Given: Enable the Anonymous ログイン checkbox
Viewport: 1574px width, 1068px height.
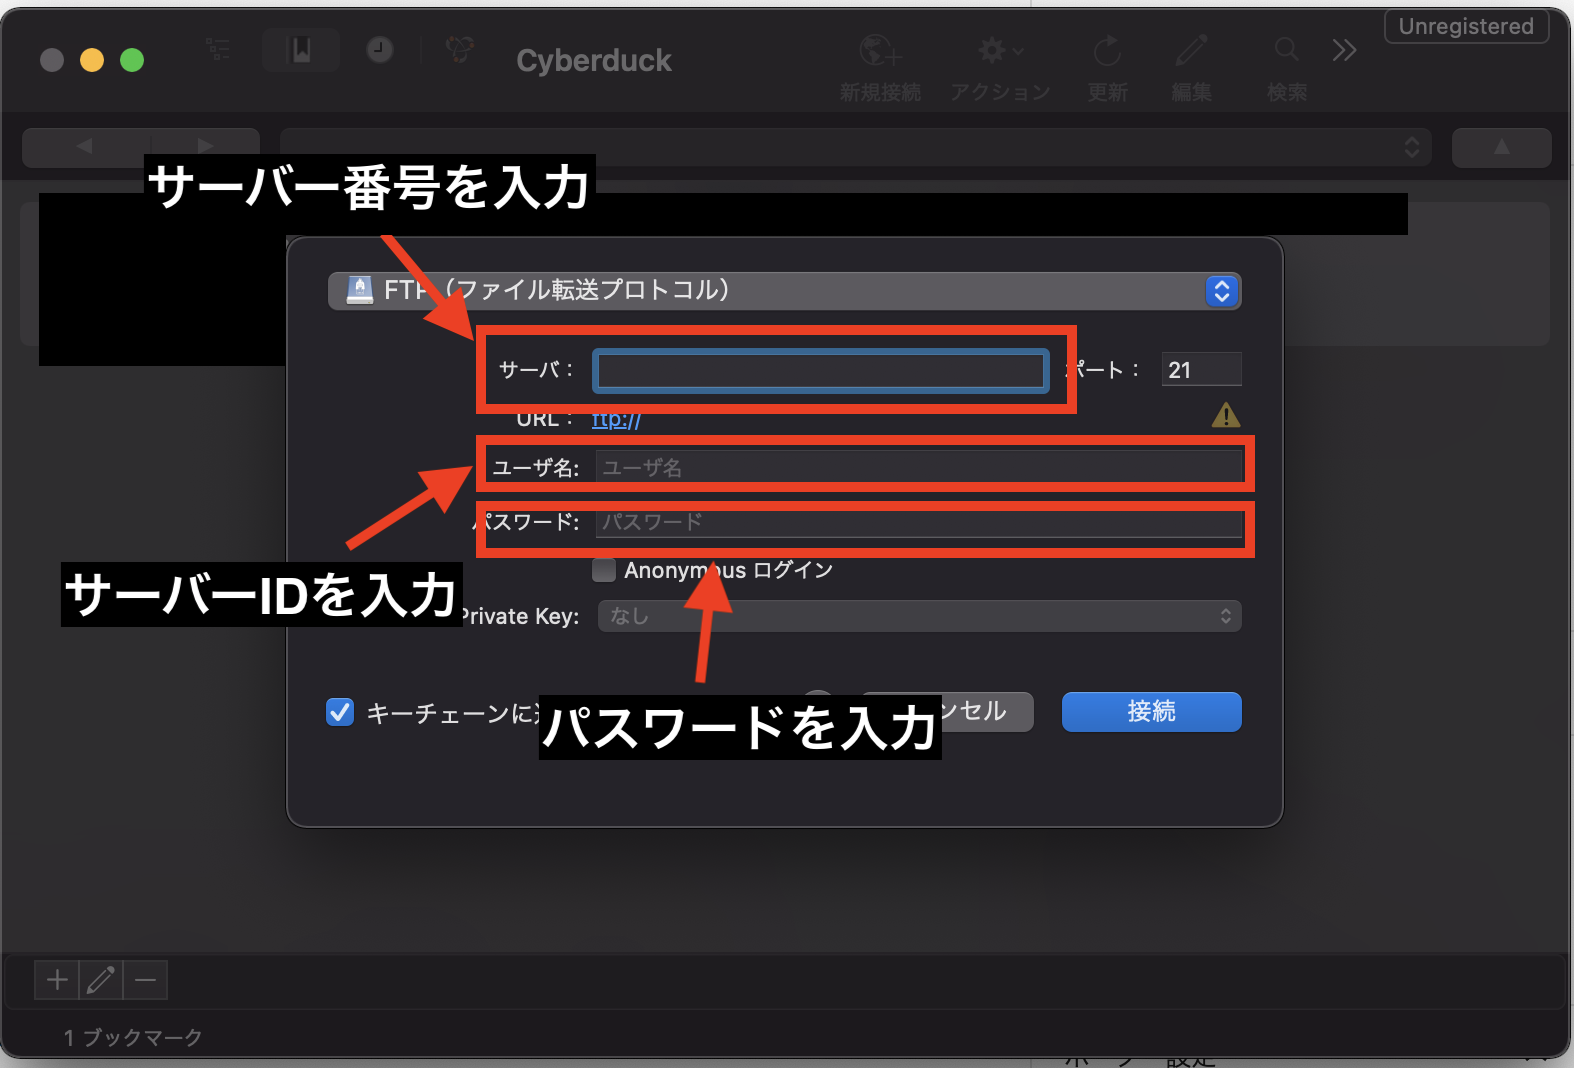Looking at the screenshot, I should coord(604,570).
